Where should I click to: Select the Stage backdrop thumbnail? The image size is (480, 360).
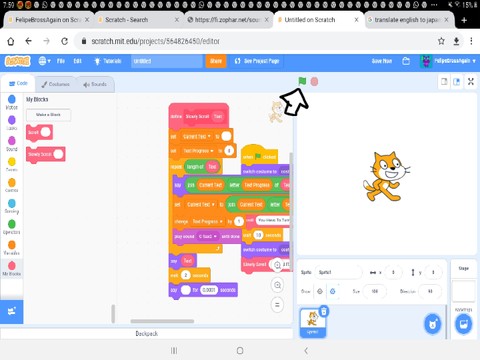[x=463, y=292]
